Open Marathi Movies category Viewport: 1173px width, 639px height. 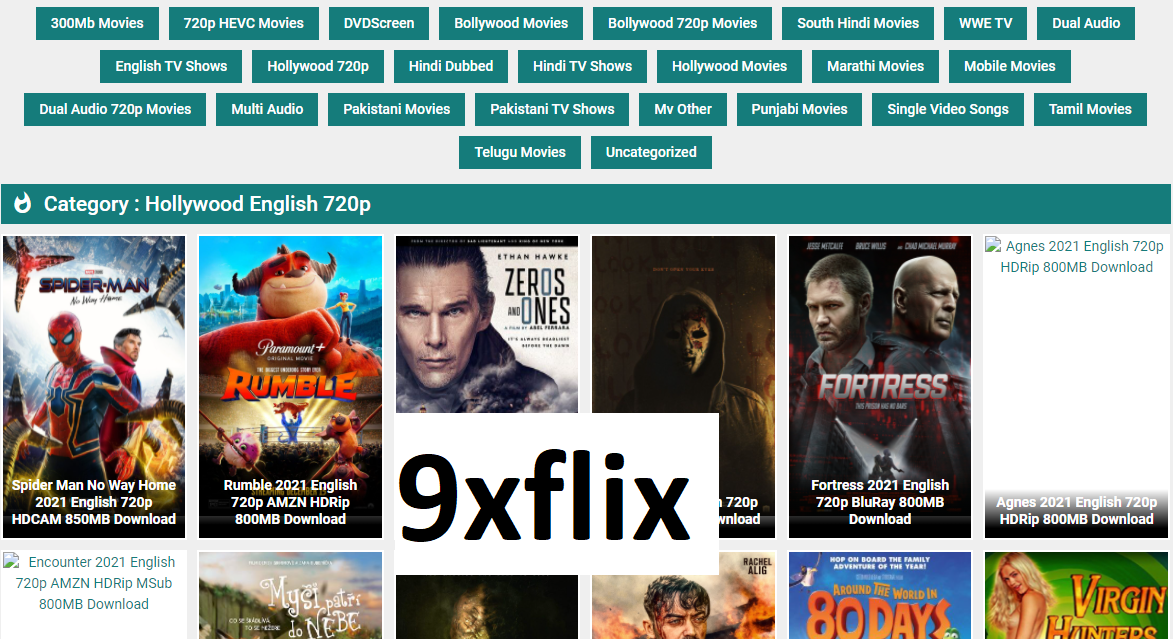(x=875, y=66)
